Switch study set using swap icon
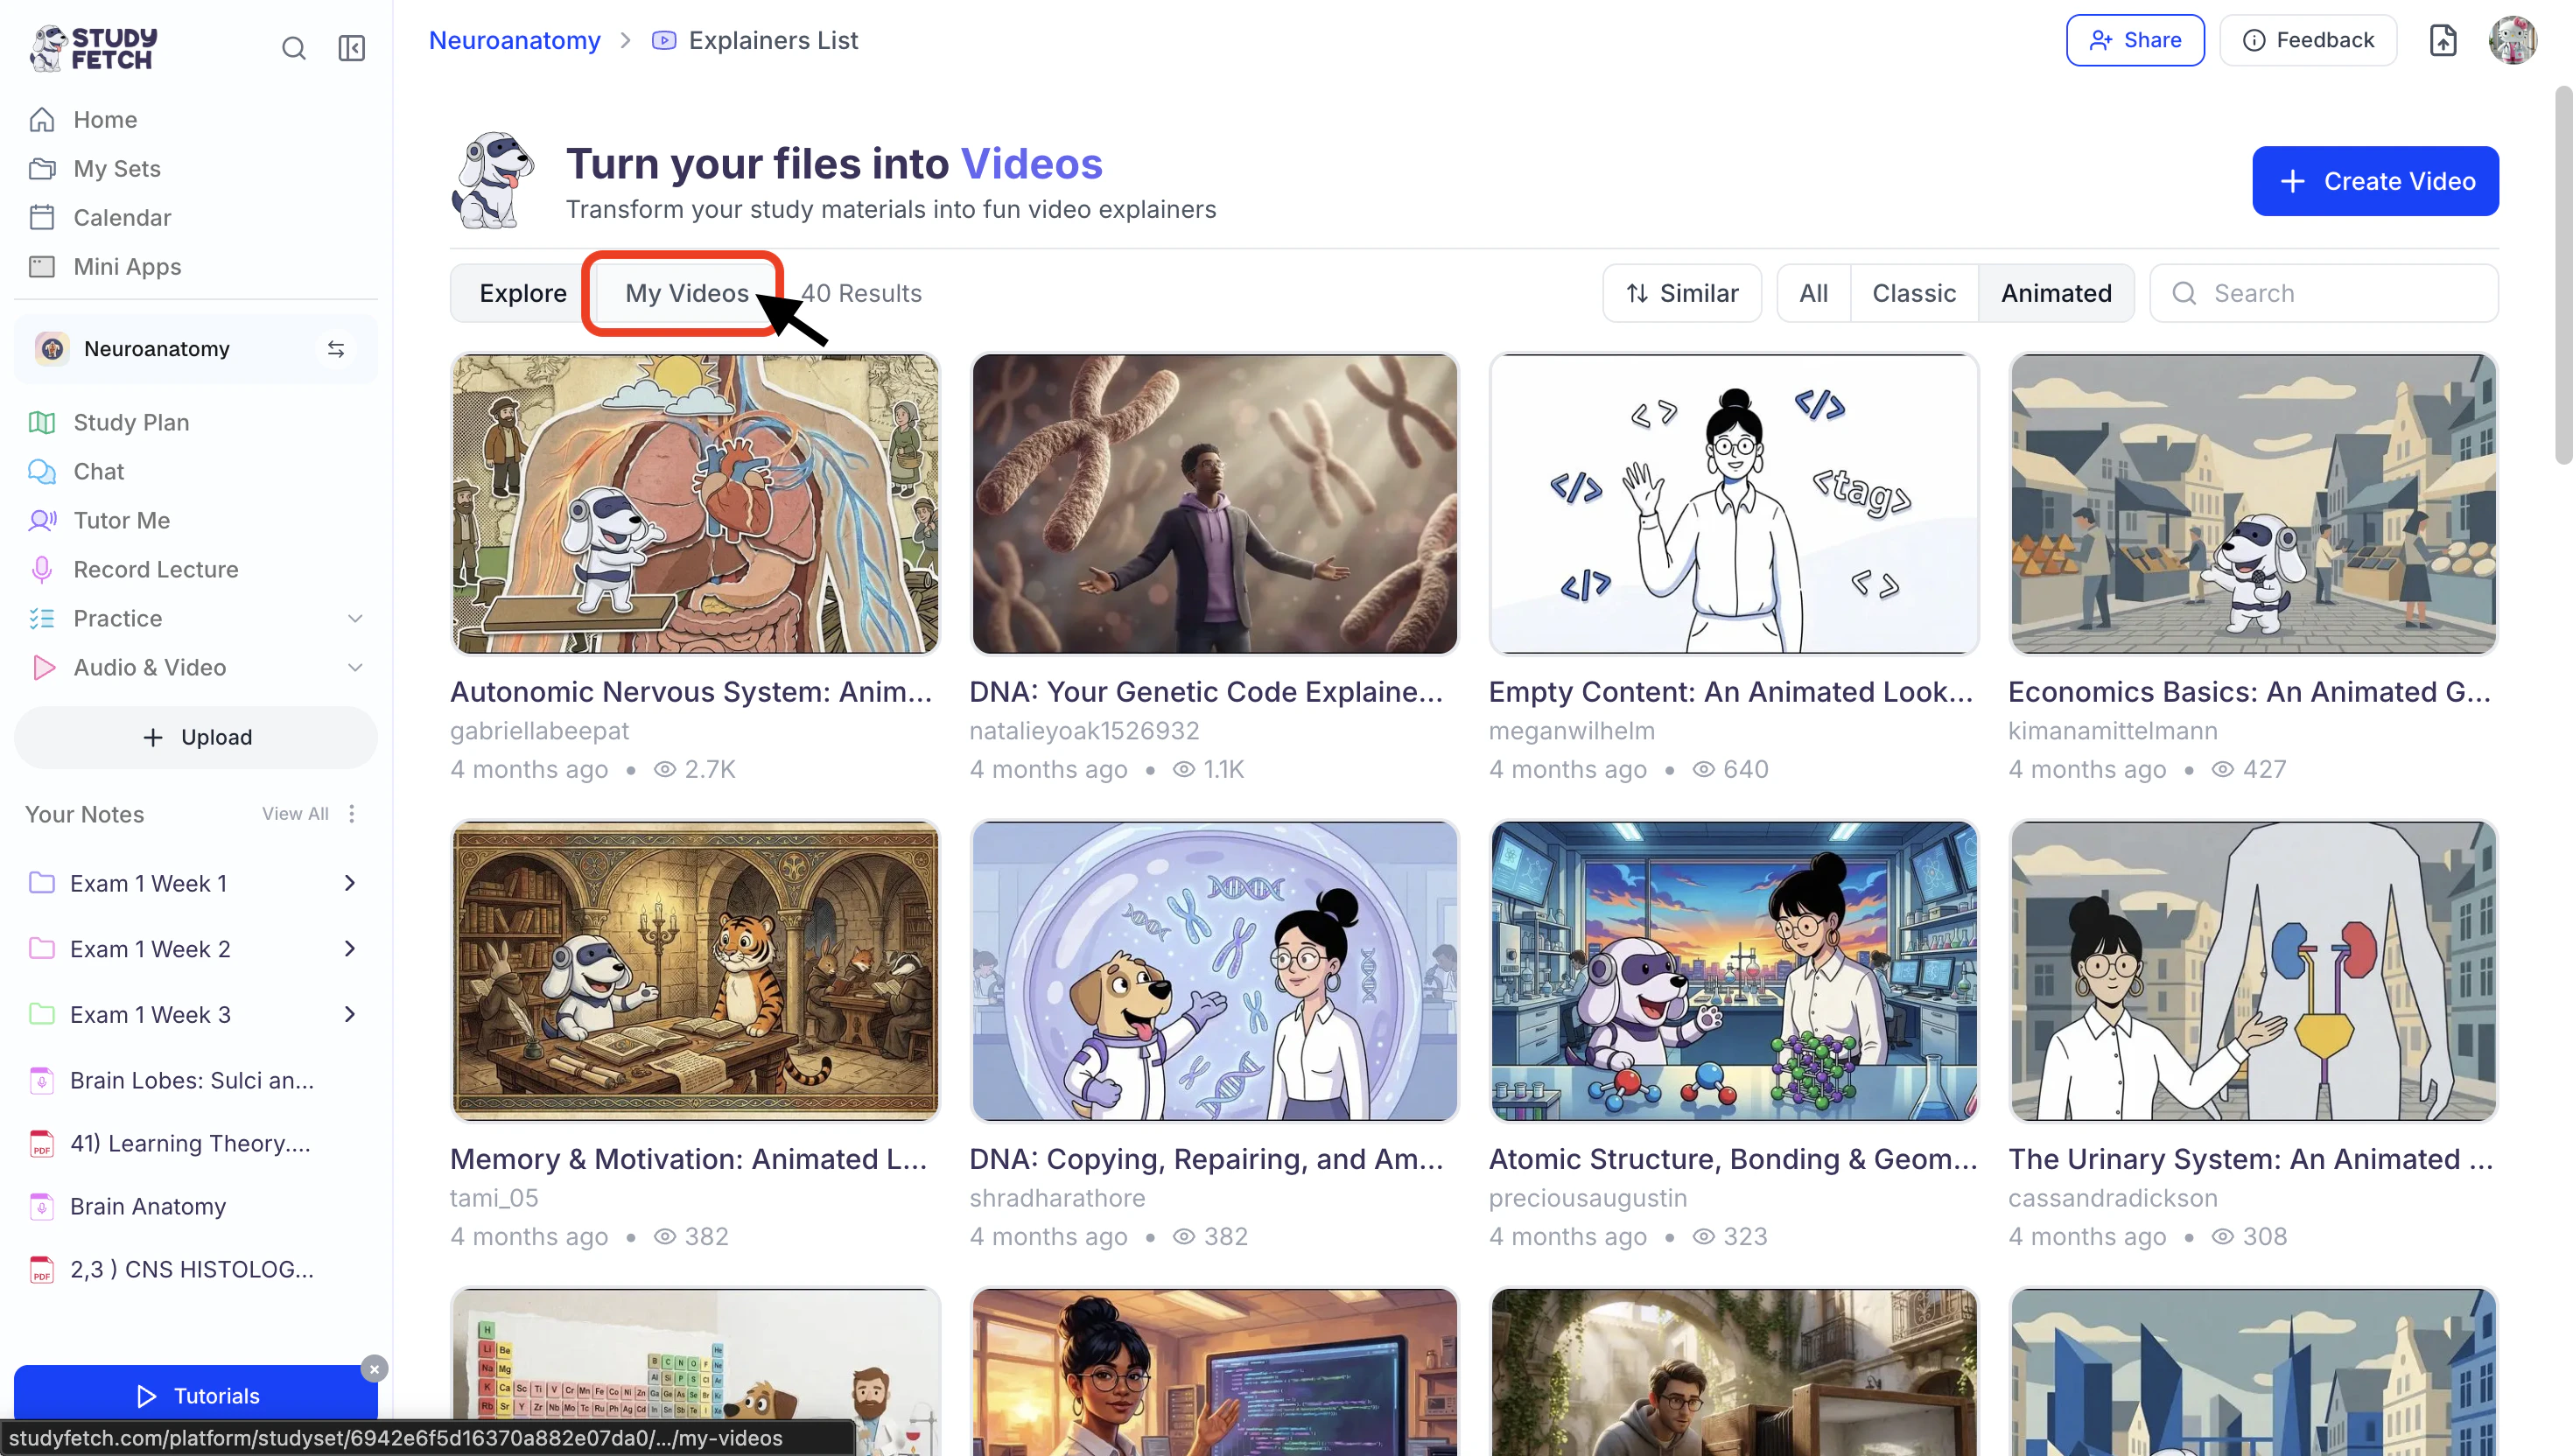 [336, 349]
